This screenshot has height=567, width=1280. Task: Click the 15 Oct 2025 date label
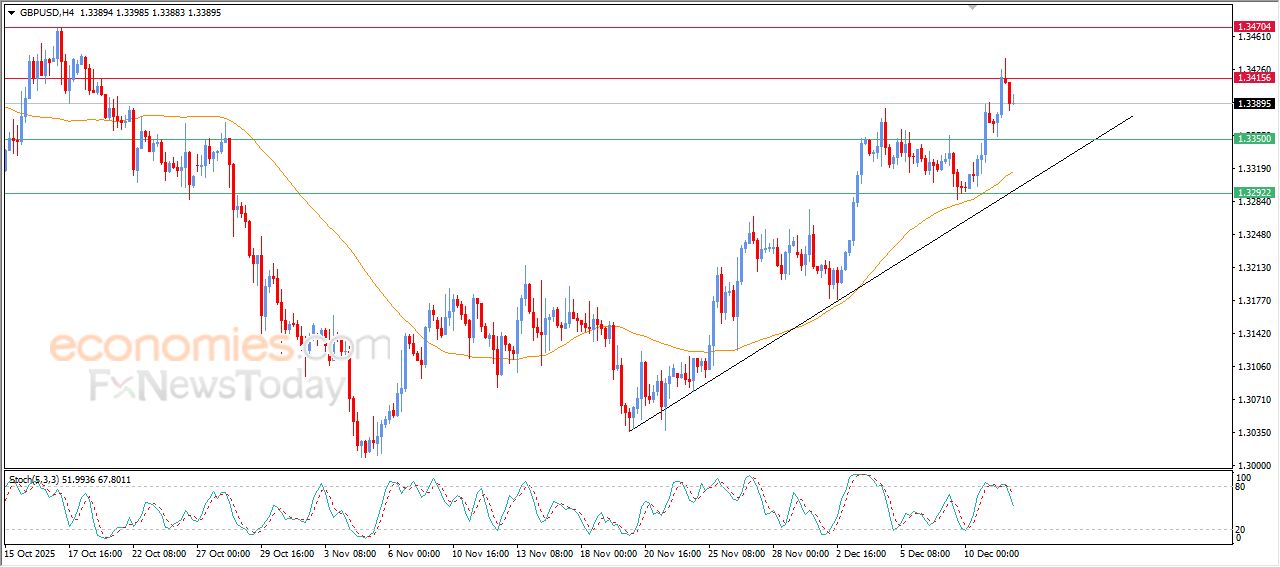click(29, 552)
